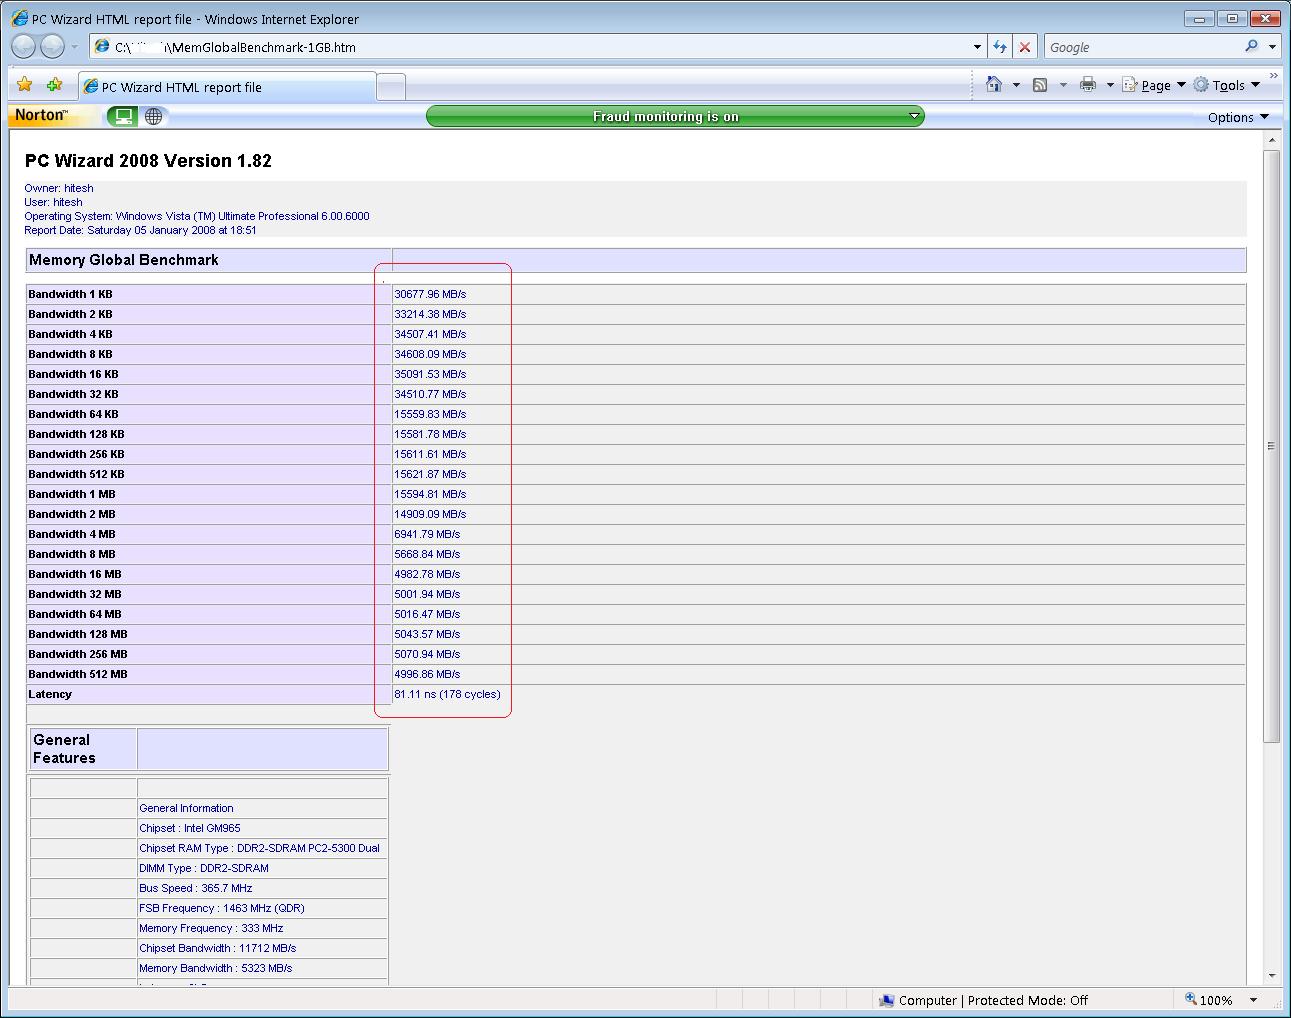Click the Home icon in the command bar
Viewport: 1291px width, 1018px height.
coord(994,85)
